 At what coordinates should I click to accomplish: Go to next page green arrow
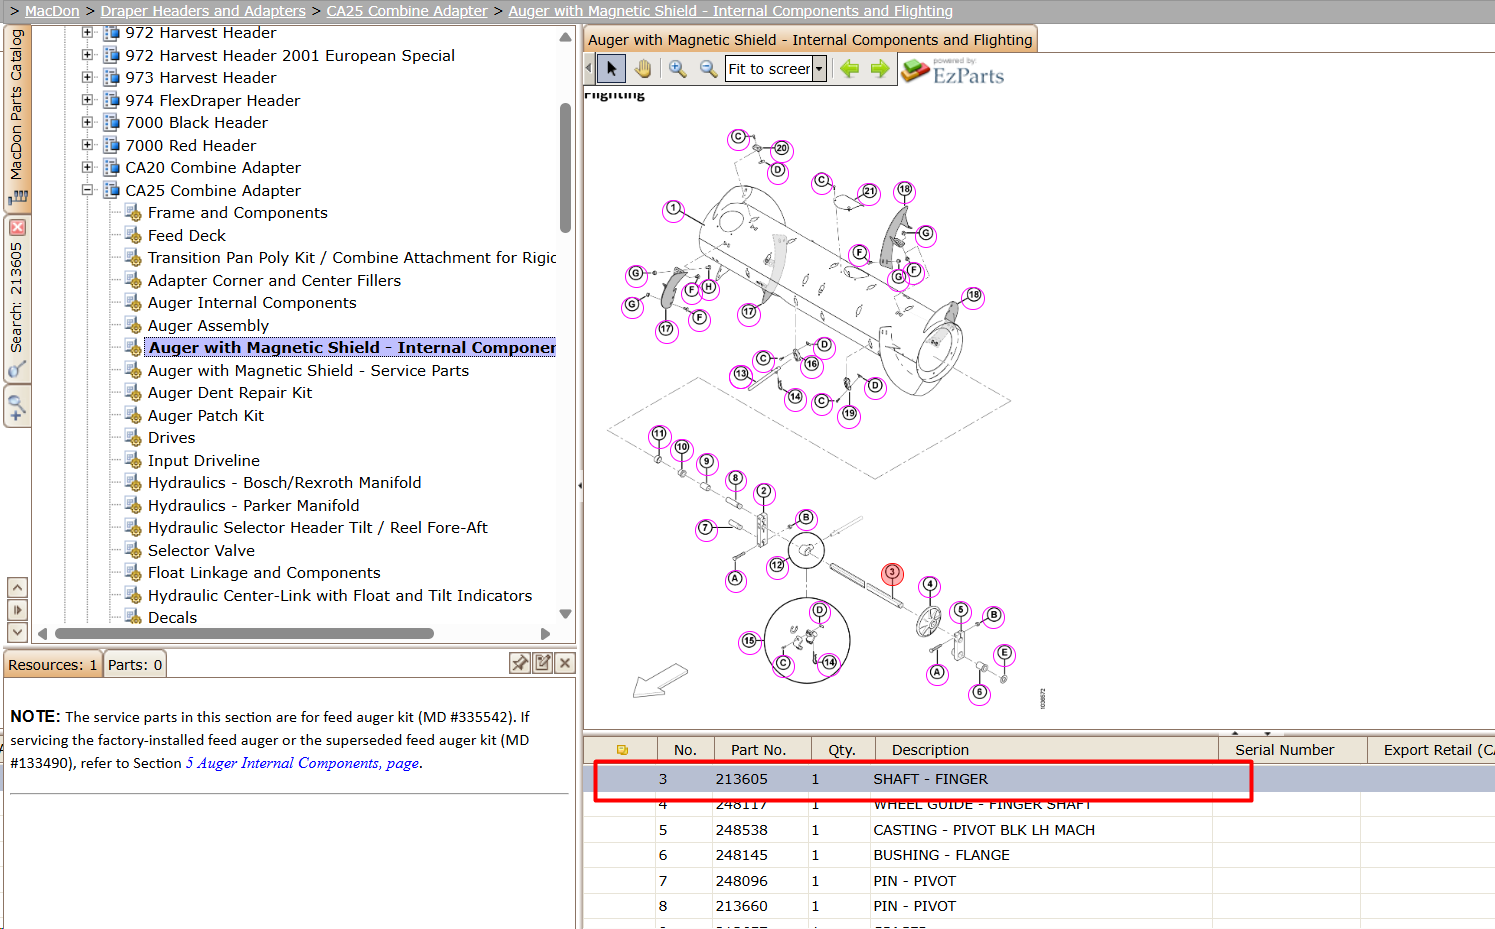tap(880, 69)
